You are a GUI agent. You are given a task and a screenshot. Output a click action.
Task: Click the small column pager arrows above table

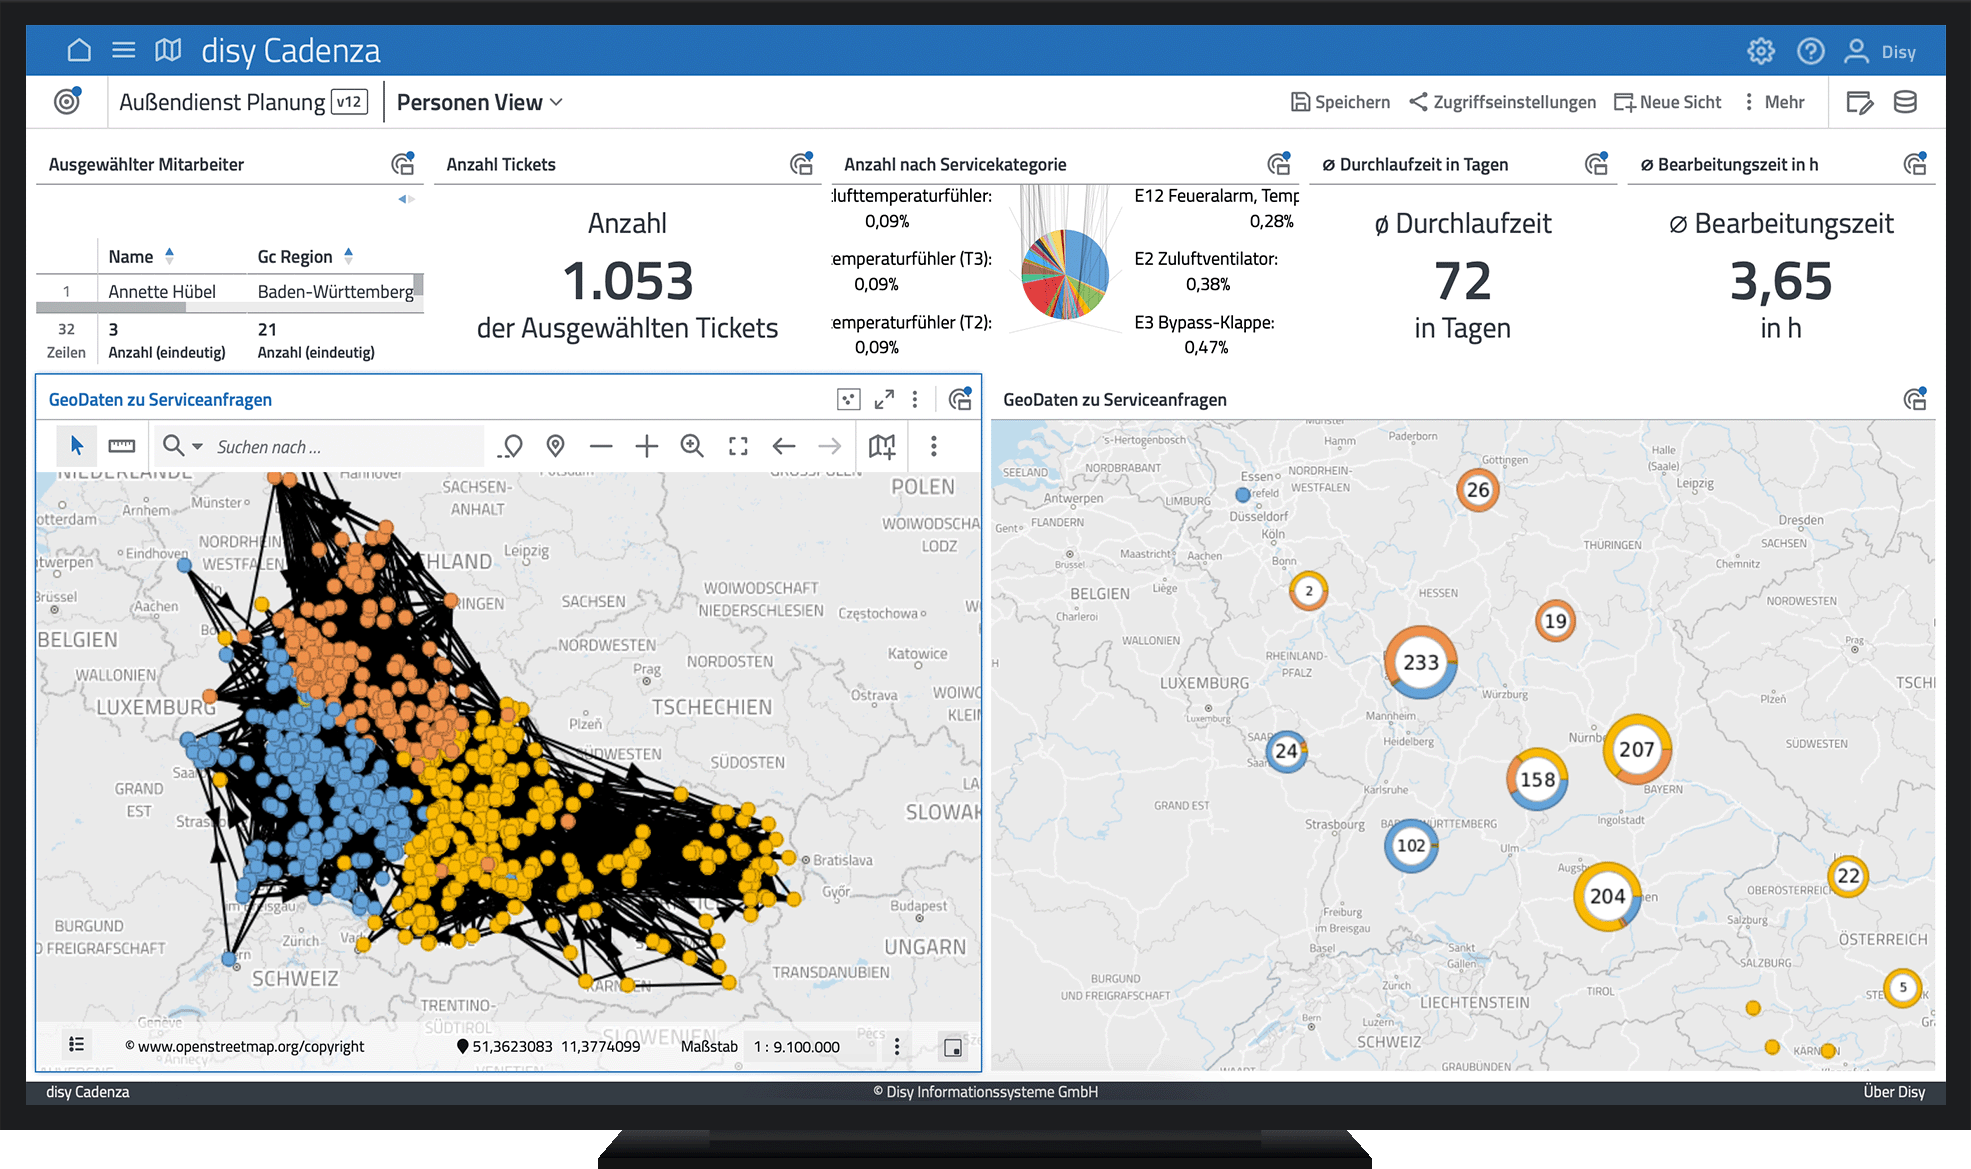[x=406, y=199]
